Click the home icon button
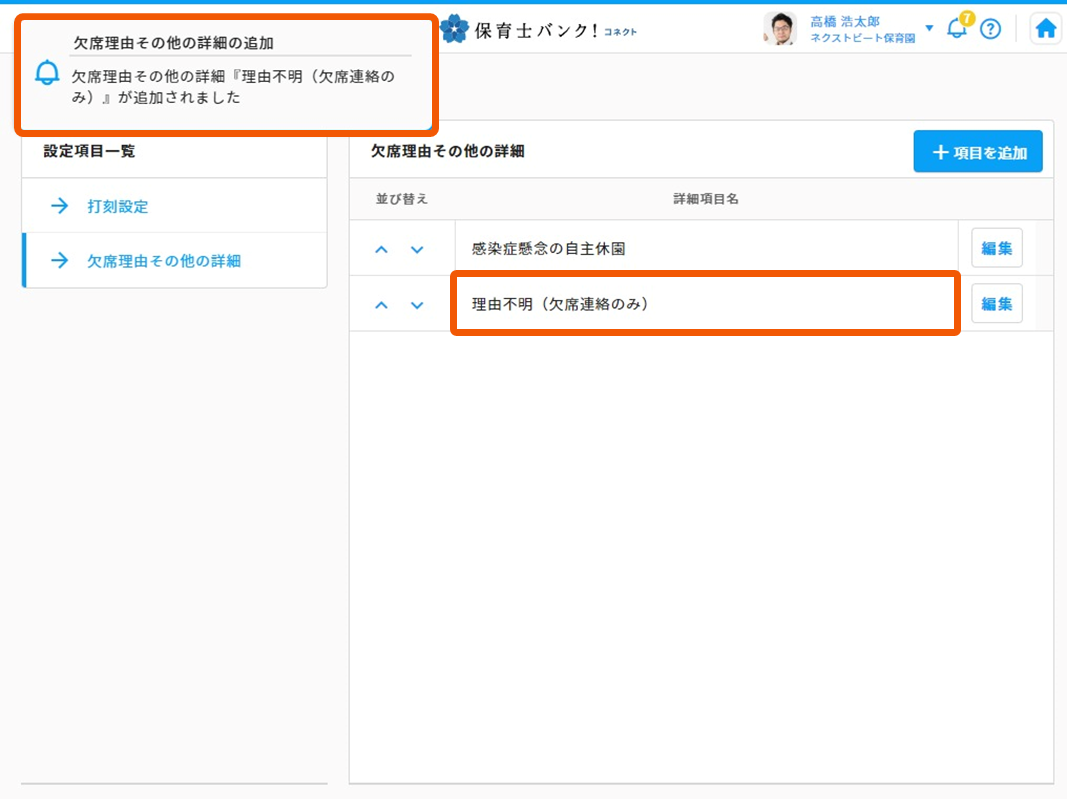The image size is (1067, 800). pos(1046,28)
